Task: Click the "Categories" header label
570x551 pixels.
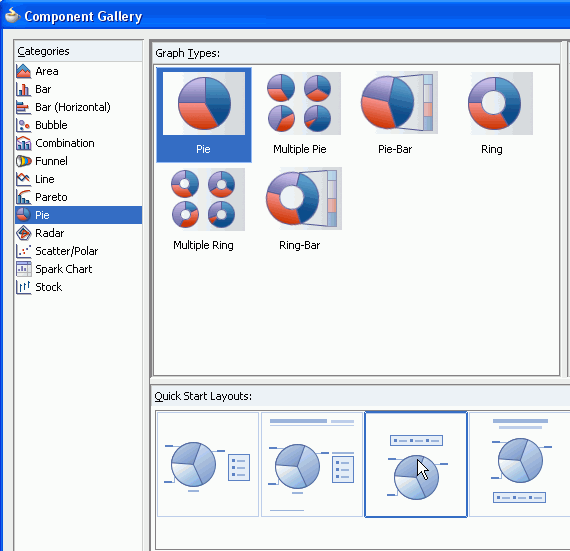Action: [x=43, y=51]
